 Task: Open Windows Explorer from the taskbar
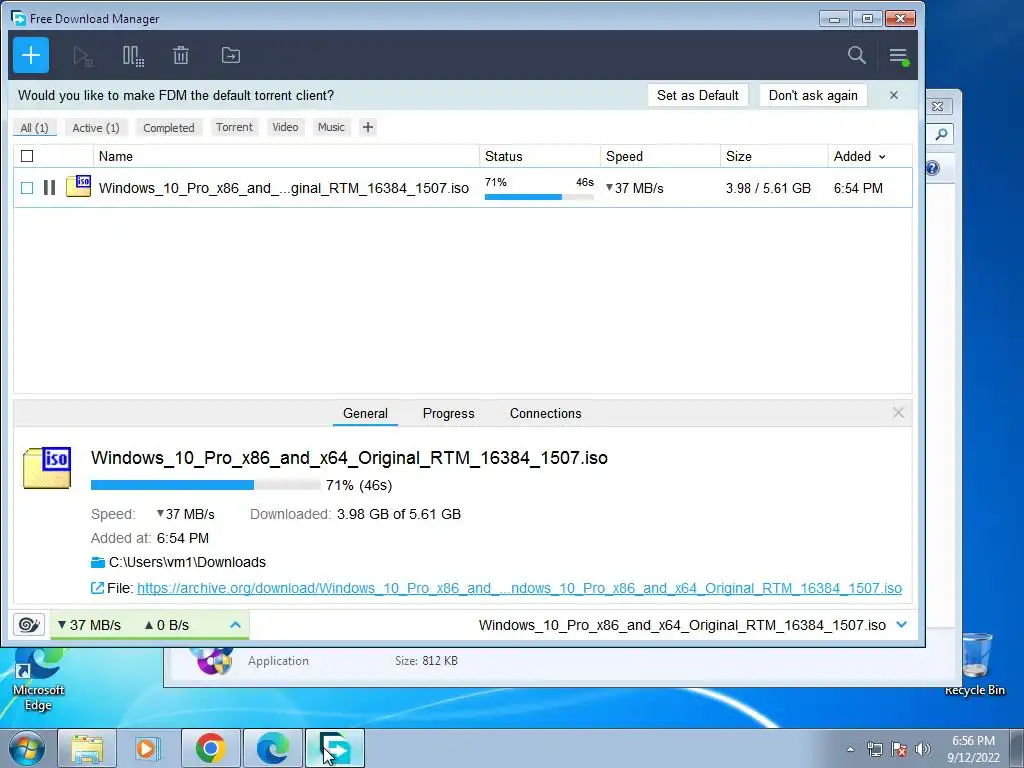(87, 748)
